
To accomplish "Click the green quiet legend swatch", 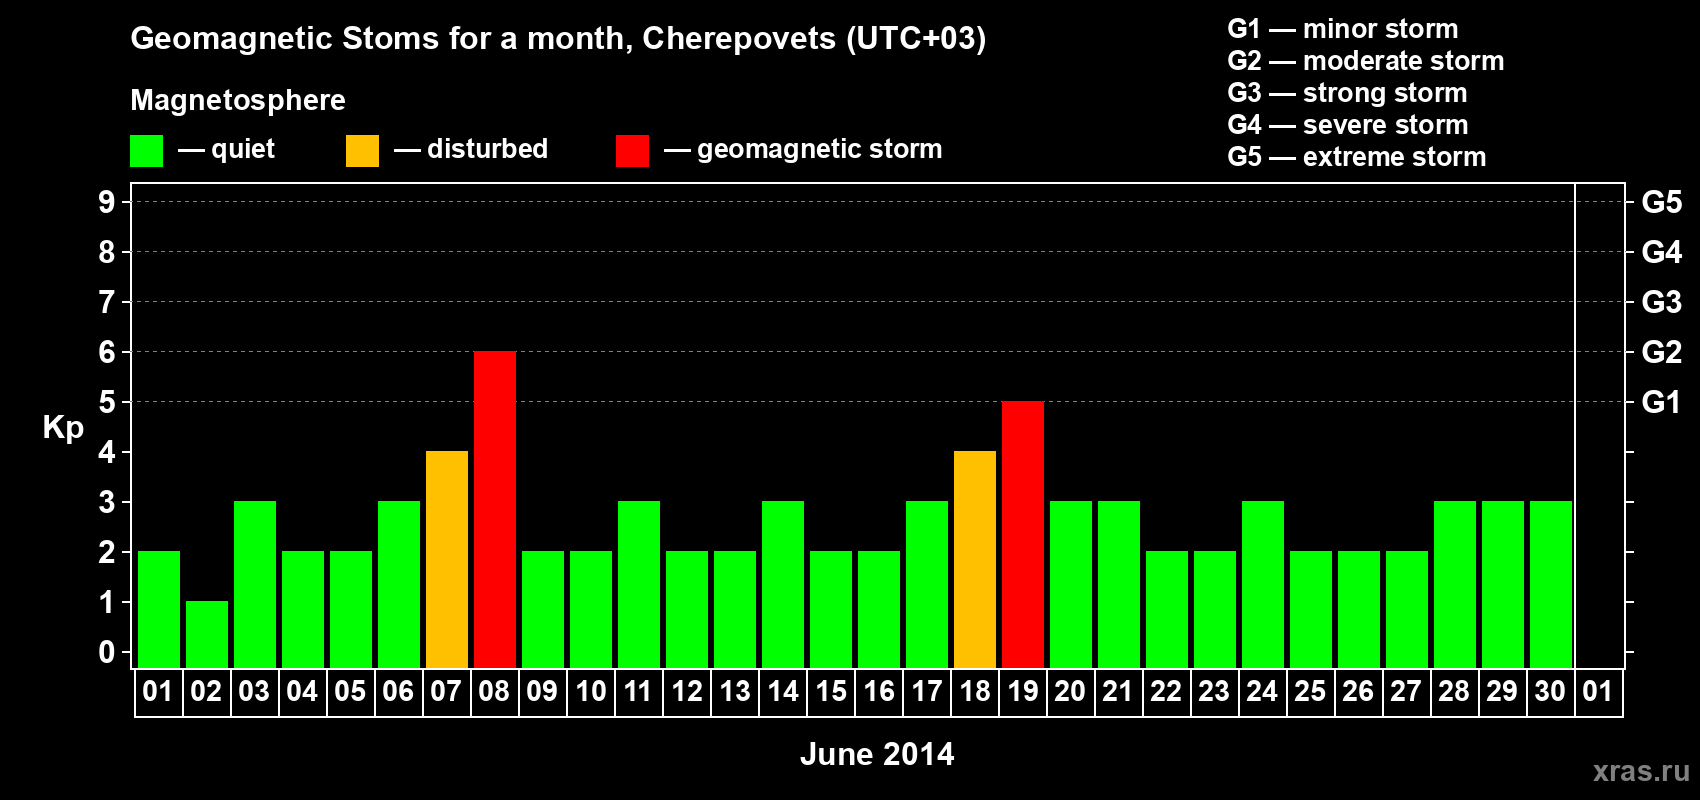I will coord(146,151).
